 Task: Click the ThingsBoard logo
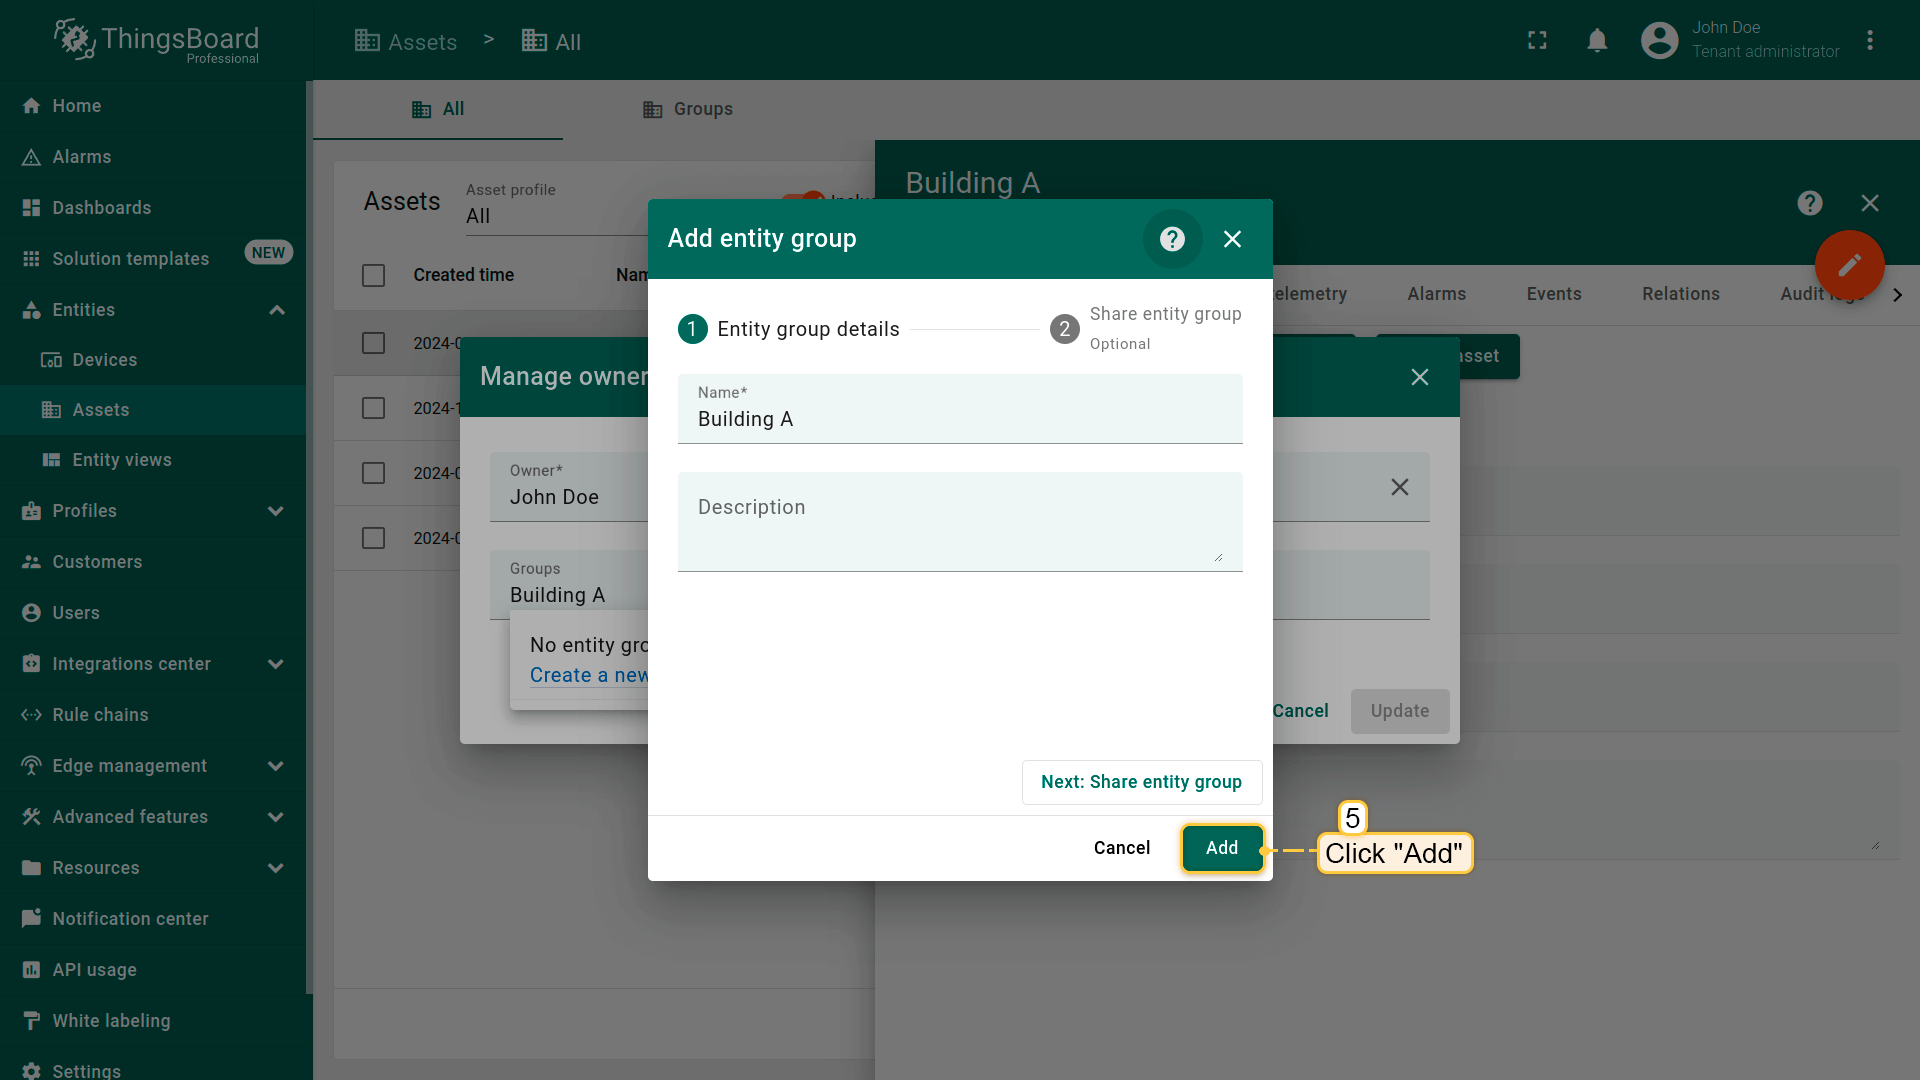coord(157,41)
